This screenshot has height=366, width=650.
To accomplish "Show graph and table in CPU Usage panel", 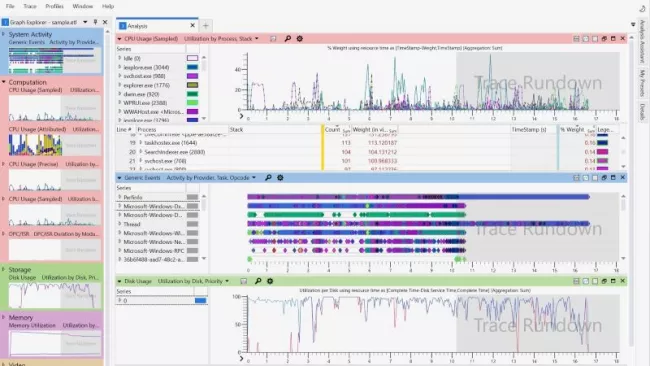I will tap(576, 39).
